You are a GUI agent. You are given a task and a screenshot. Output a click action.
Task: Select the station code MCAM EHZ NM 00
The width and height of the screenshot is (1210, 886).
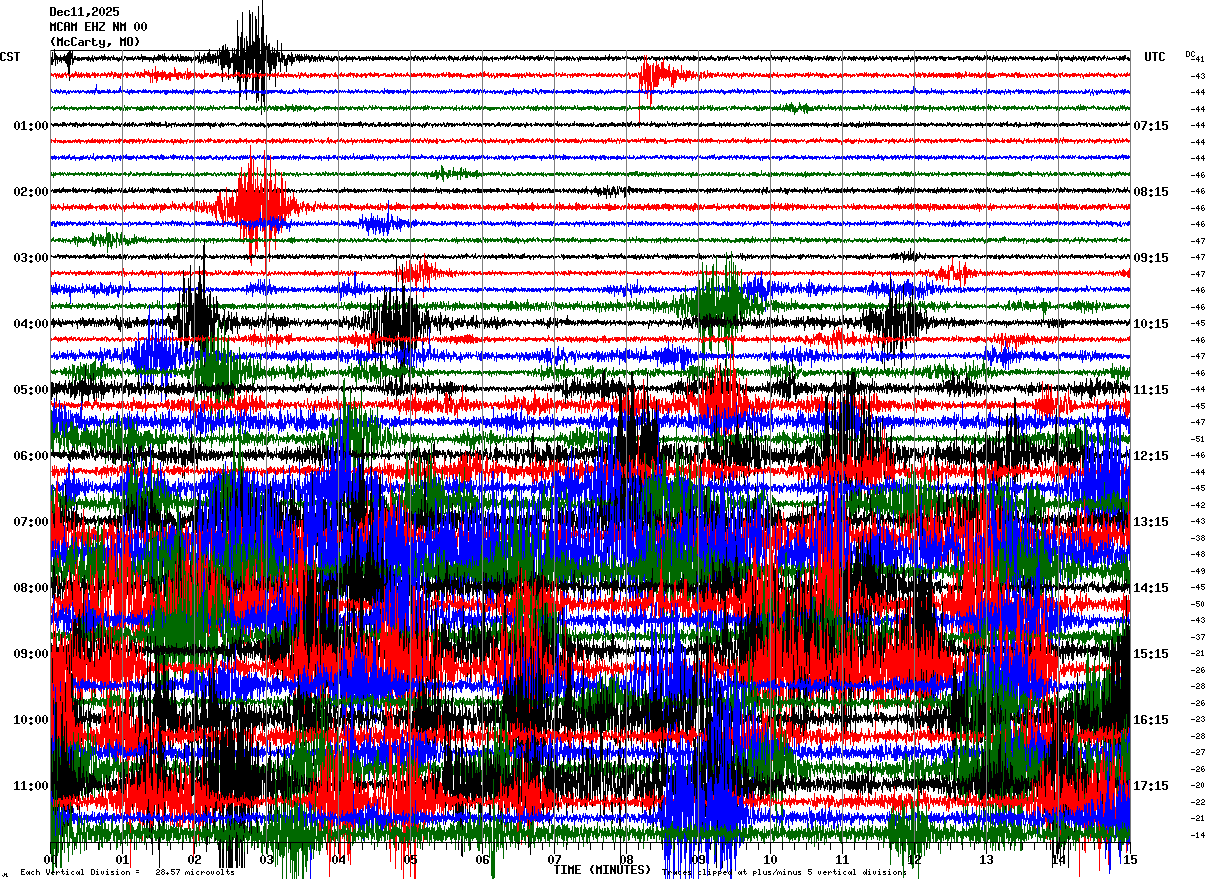(x=98, y=27)
